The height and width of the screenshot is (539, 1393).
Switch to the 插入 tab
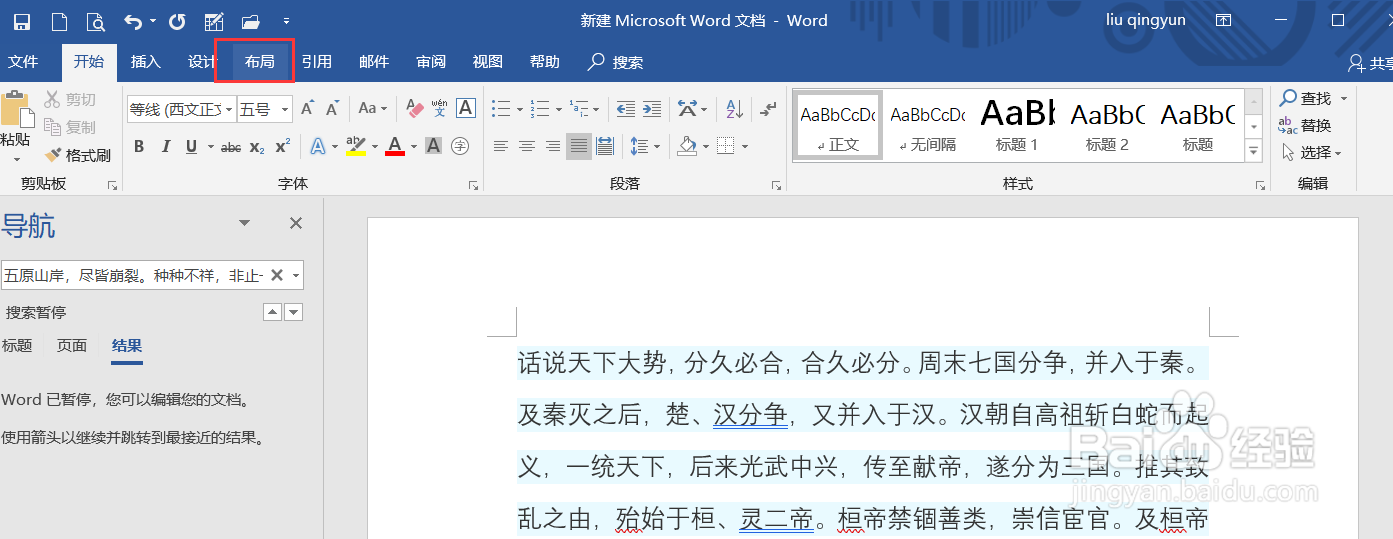click(x=145, y=62)
